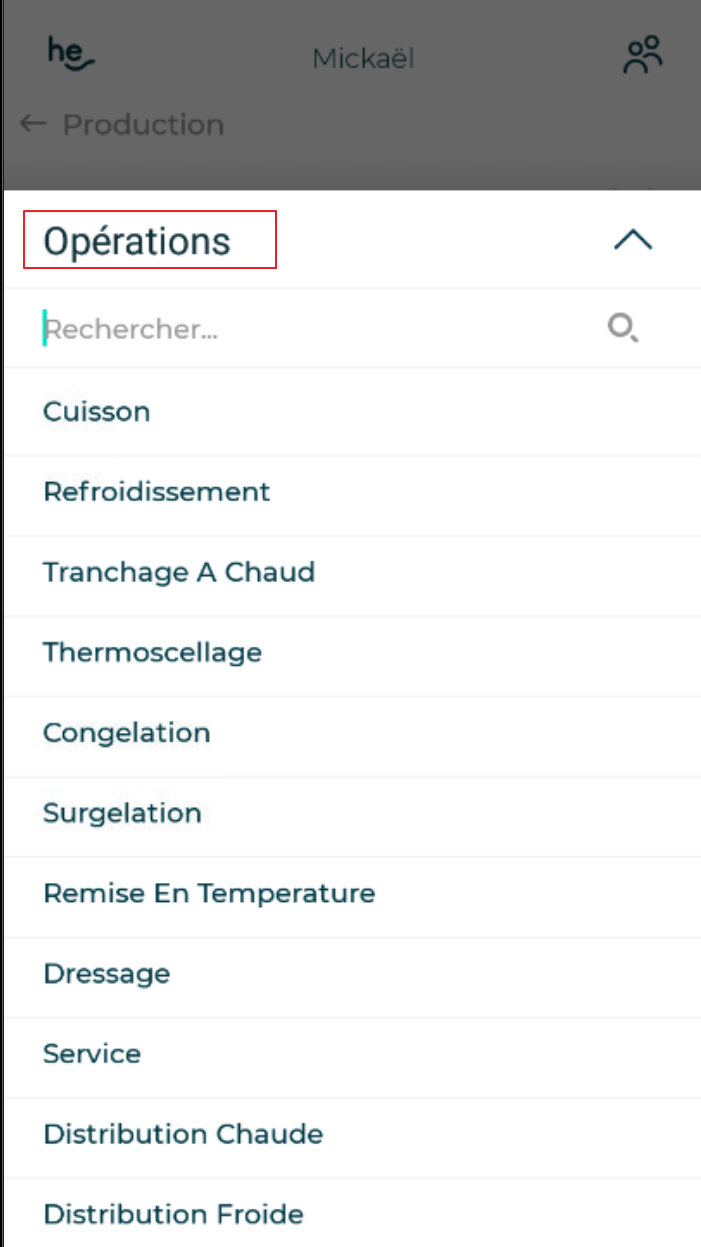Go back to Production page
The height and width of the screenshot is (1247, 701).
pos(143,125)
